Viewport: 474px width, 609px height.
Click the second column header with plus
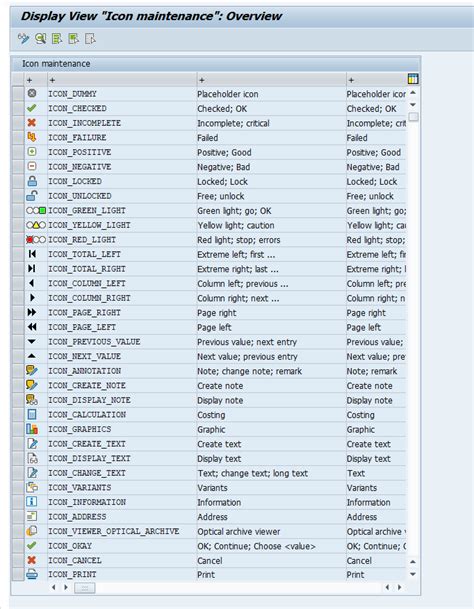pos(122,80)
